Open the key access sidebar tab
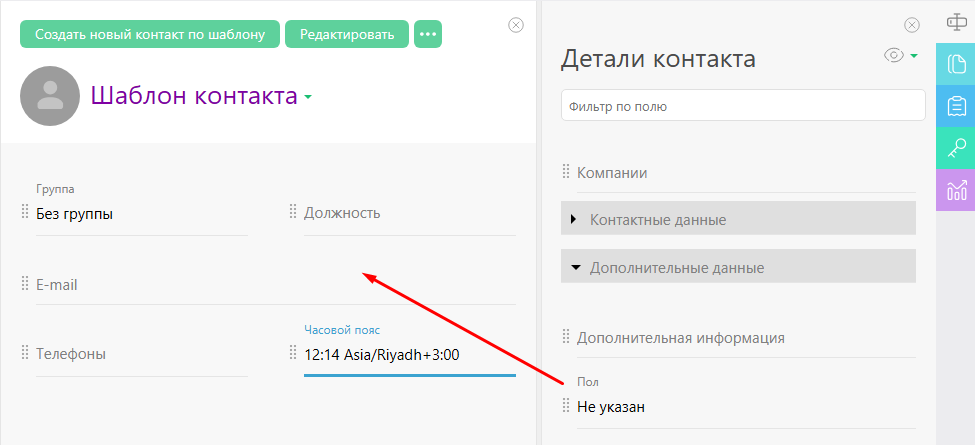Viewport: 975px width, 445px height. point(956,149)
